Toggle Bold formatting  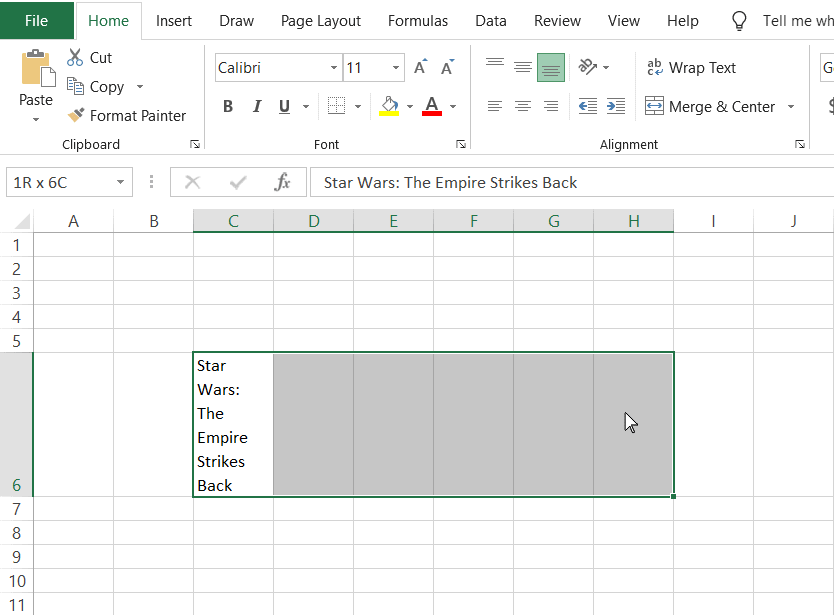228,106
